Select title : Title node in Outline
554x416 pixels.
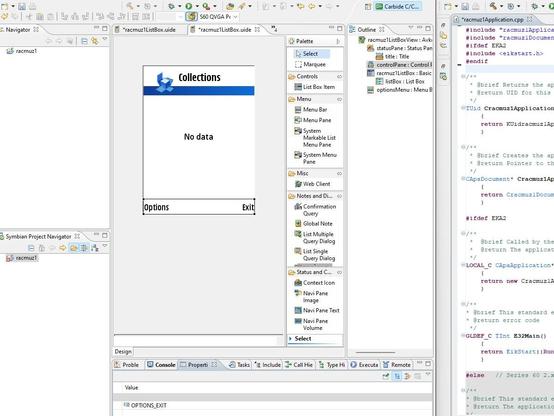click(x=392, y=57)
